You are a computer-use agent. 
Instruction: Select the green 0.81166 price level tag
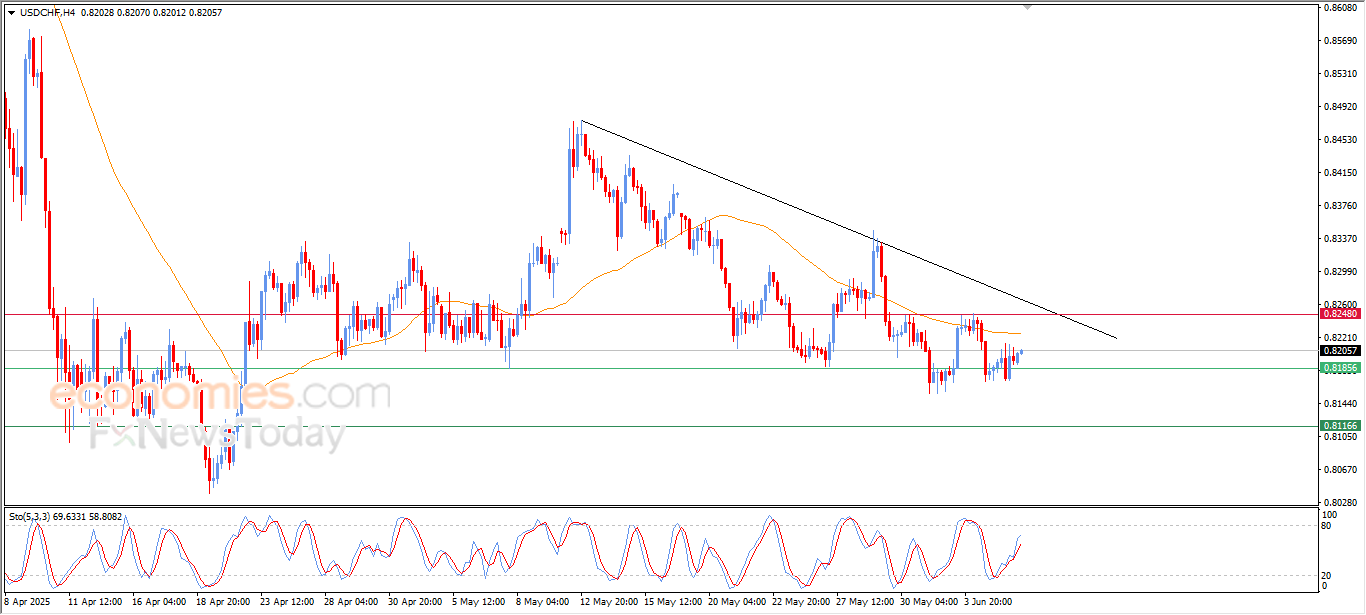click(1340, 426)
